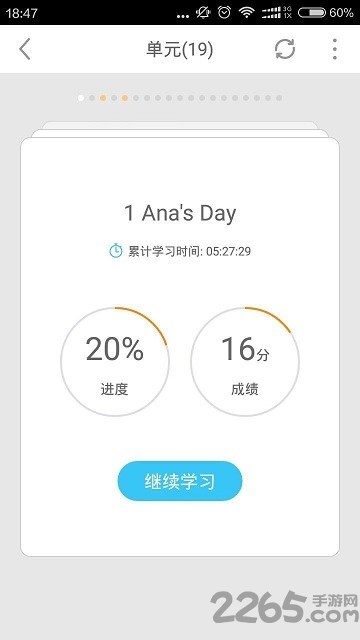Open the three-dot overflow menu
The image size is (360, 640).
pos(335,49)
